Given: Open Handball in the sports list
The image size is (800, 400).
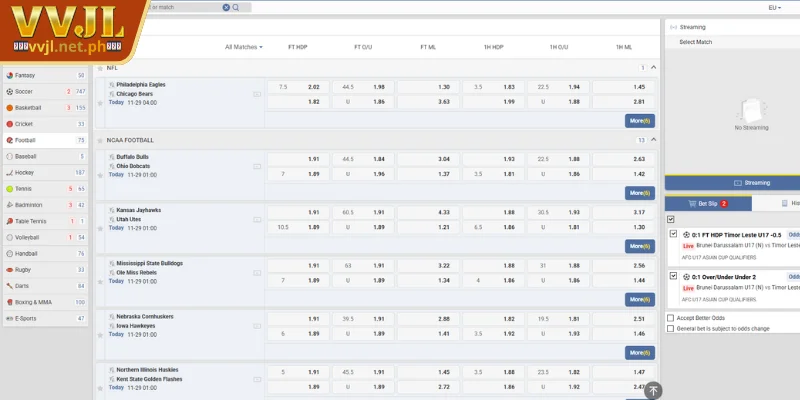Looking at the screenshot, I should (x=45, y=254).
